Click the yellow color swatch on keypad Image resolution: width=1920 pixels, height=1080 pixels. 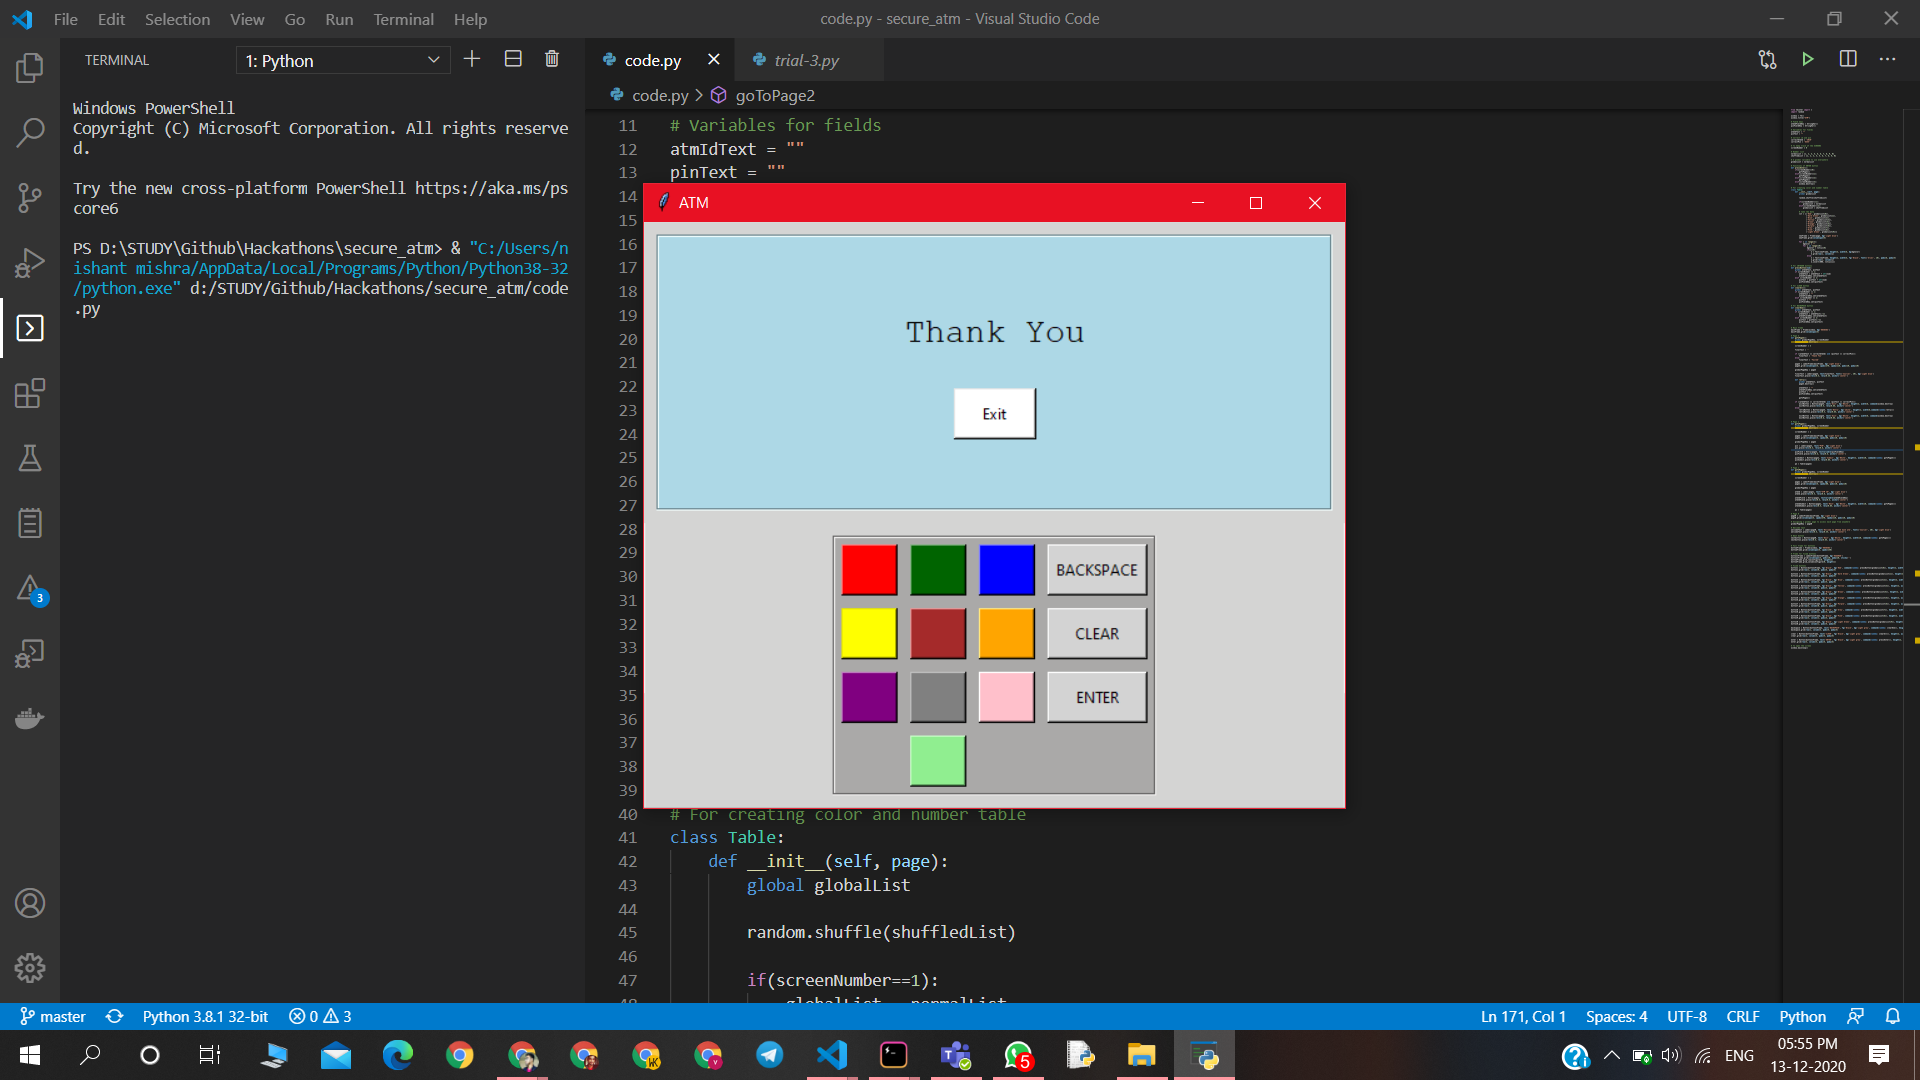coord(869,634)
